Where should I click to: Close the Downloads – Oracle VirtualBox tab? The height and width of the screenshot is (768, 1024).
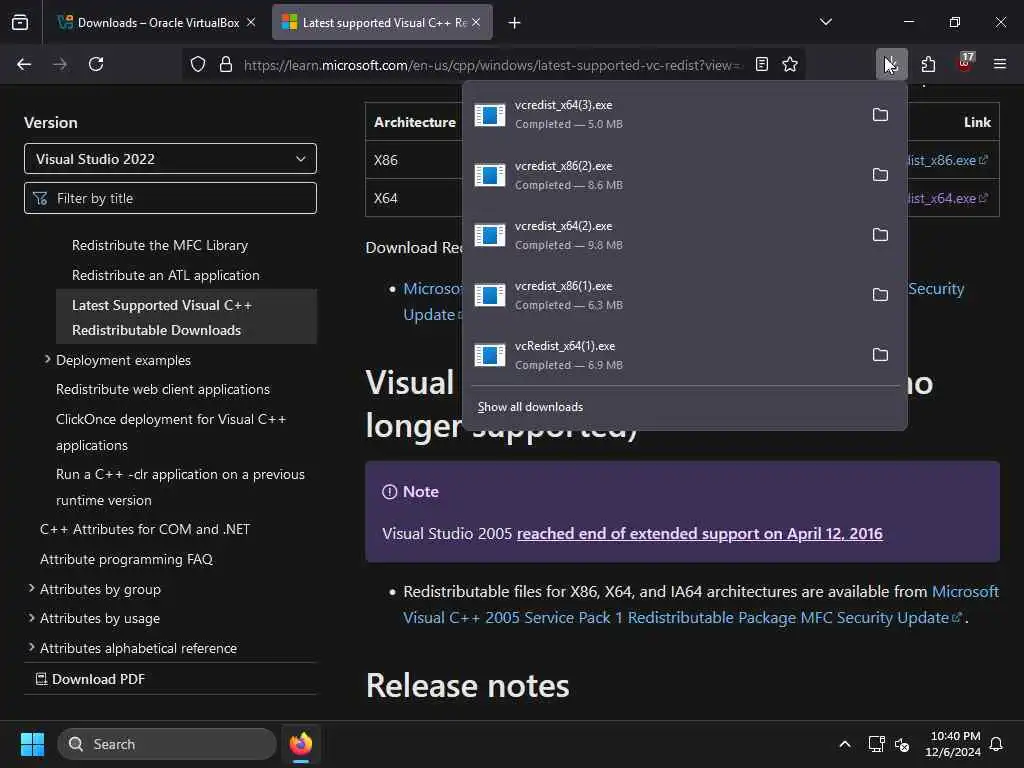click(251, 22)
